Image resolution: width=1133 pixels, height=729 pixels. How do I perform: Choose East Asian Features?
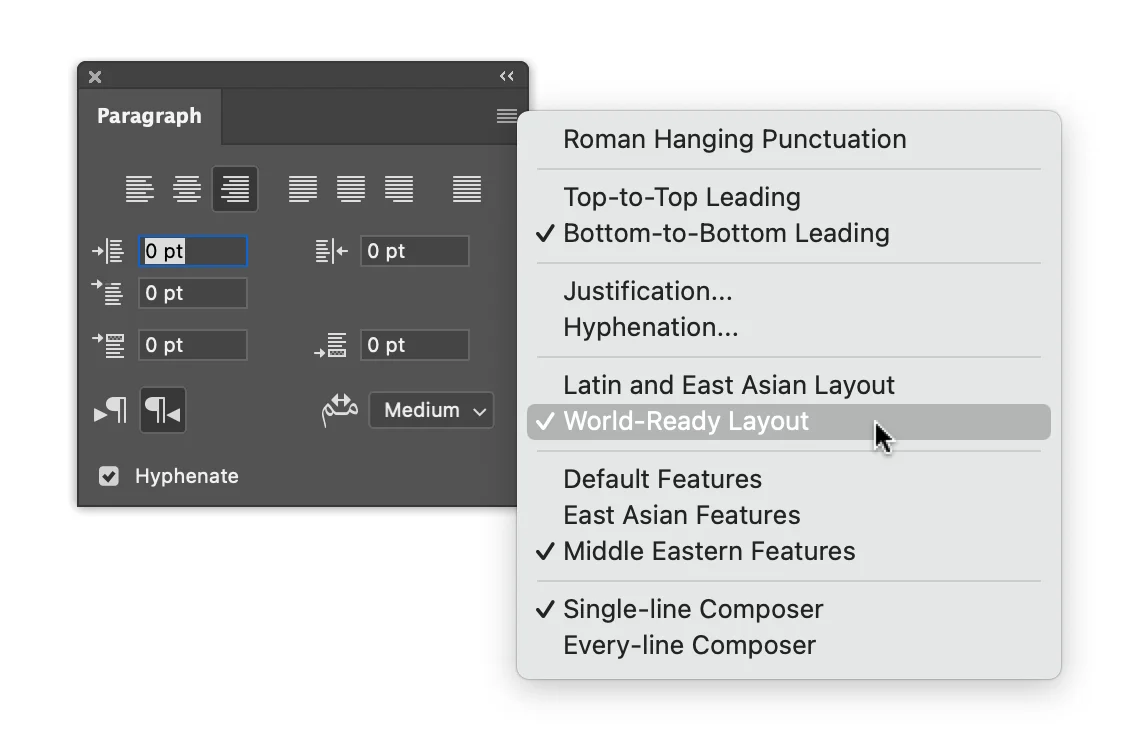tap(789, 515)
